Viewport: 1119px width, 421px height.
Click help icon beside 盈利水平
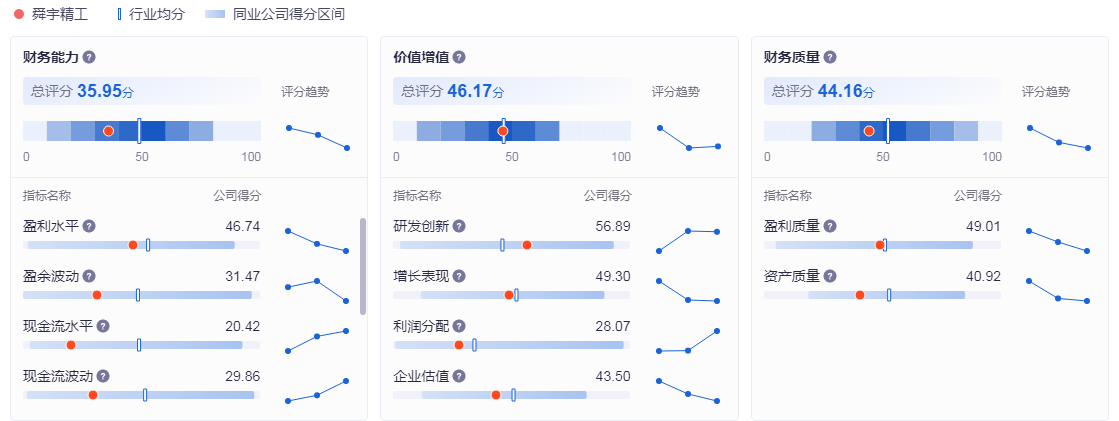[89, 227]
